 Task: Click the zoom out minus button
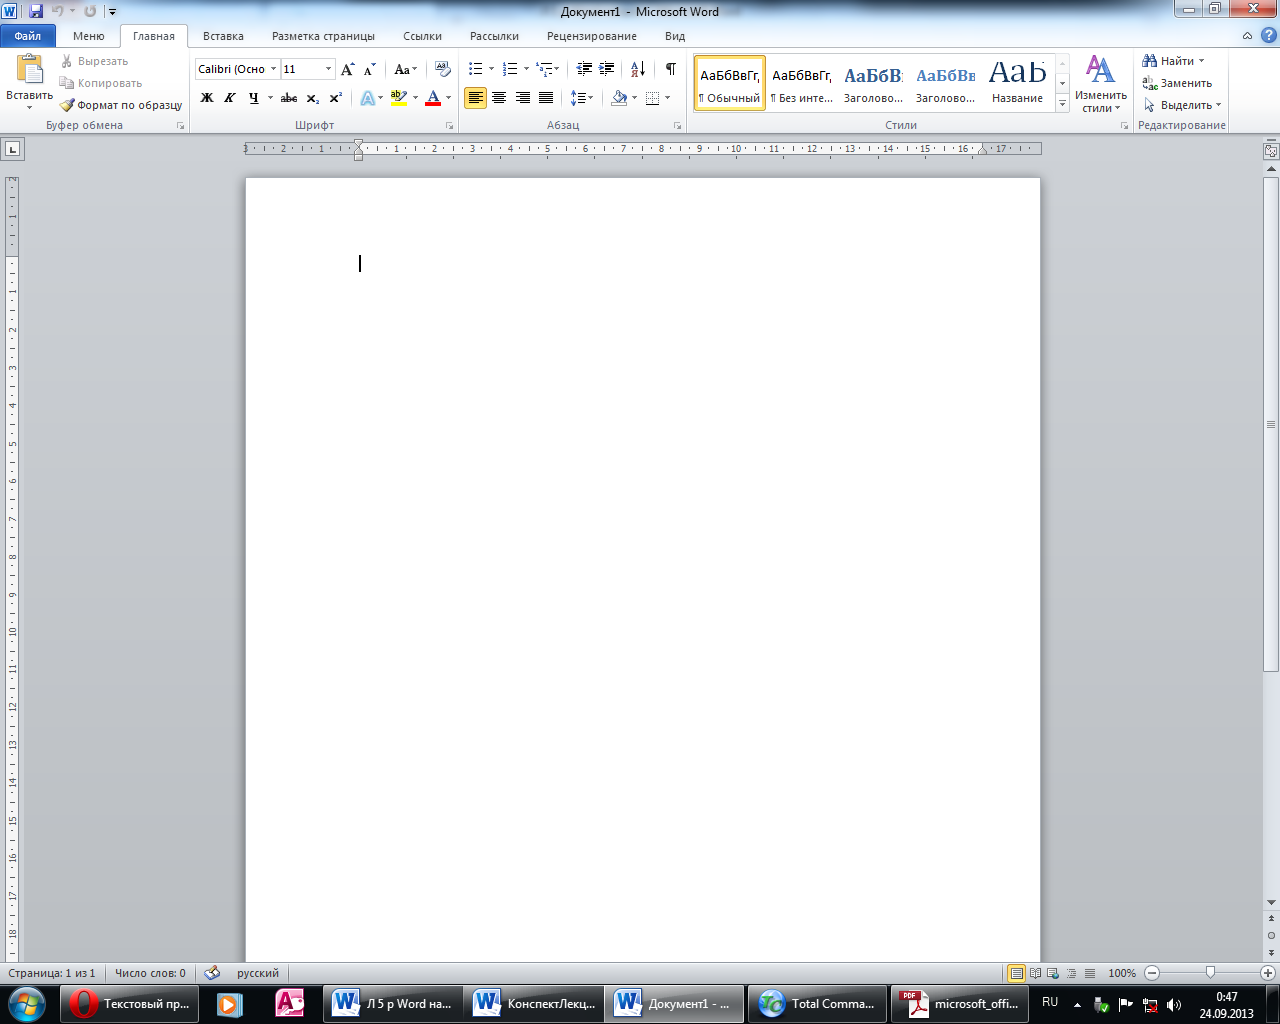point(1152,973)
